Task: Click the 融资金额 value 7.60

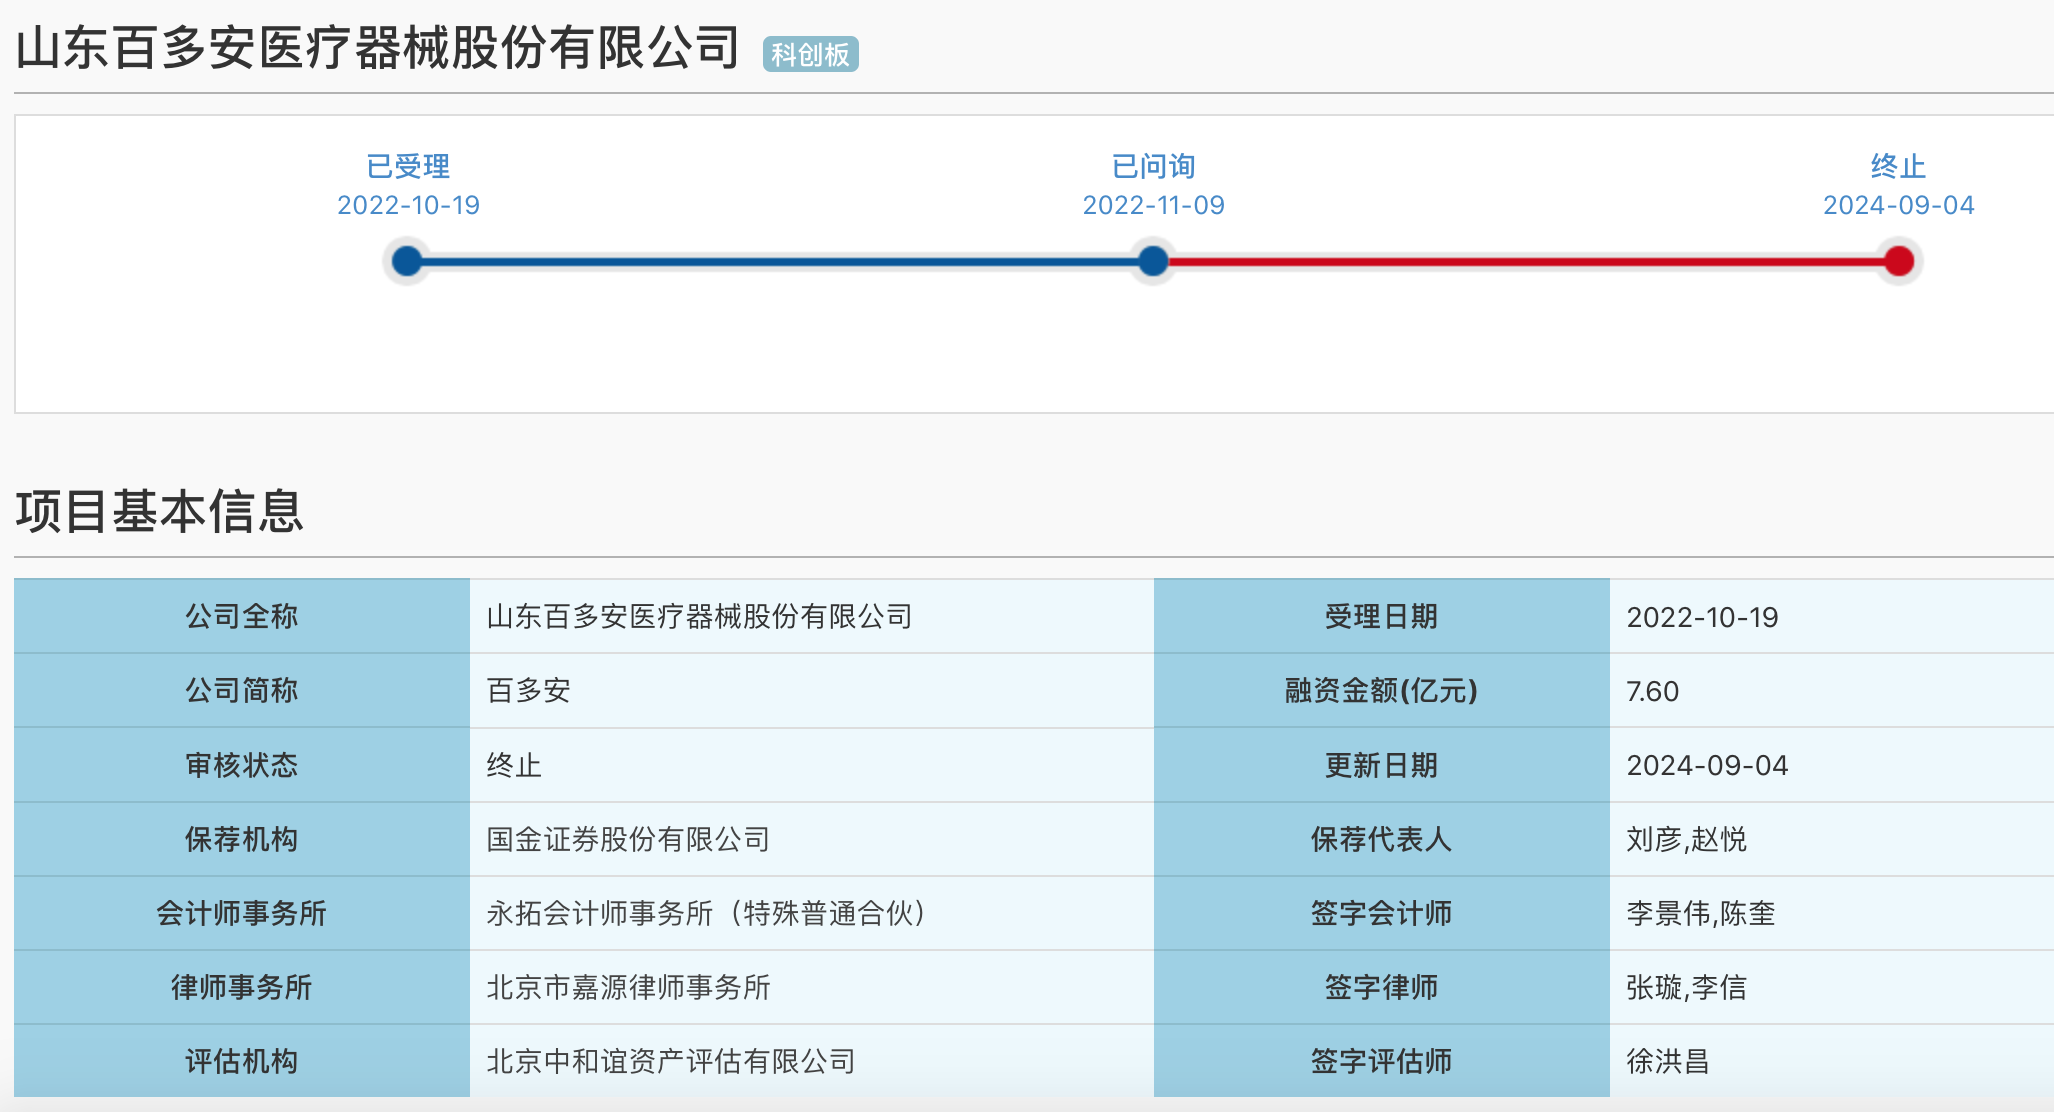Action: pos(1652,691)
